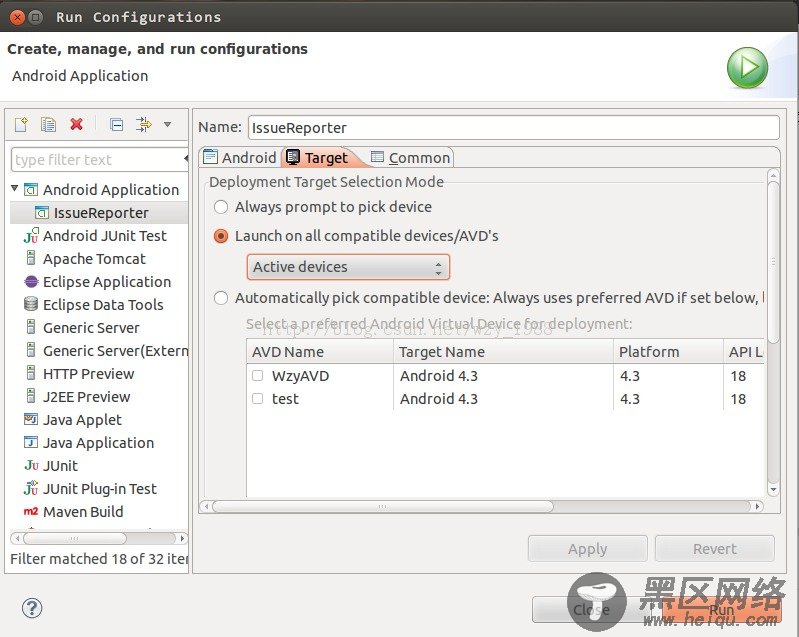799x637 pixels.
Task: Click the Android JUnit Test icon
Action: 31,235
